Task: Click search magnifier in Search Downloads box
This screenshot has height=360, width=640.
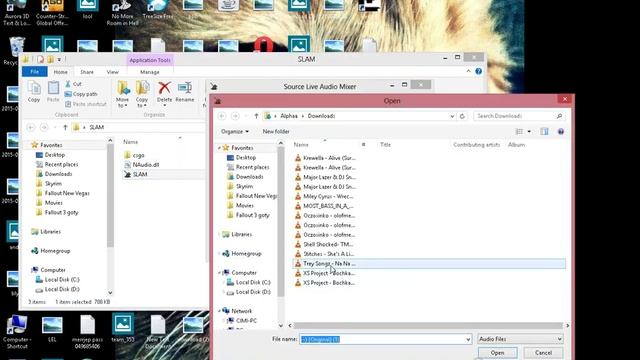Action: tap(559, 116)
